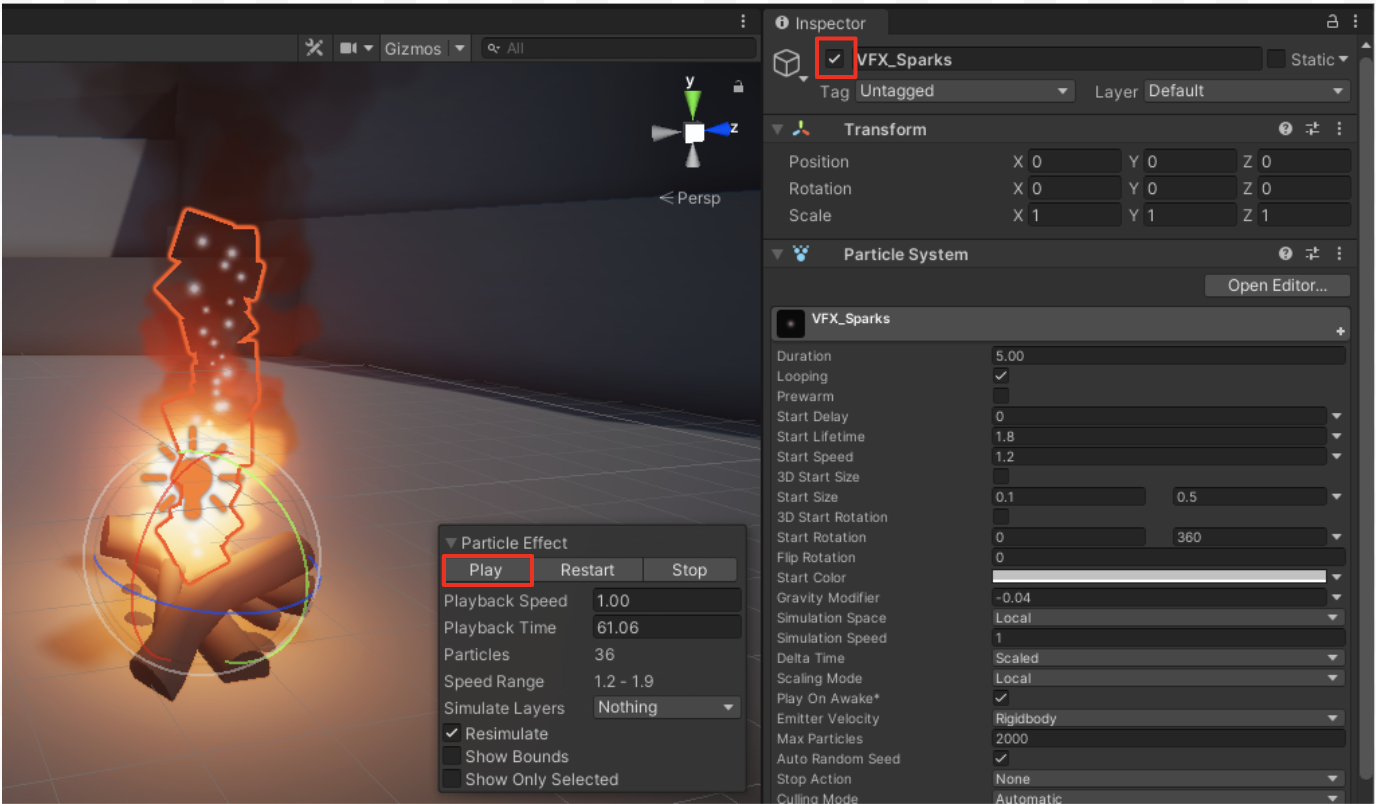Click the Open Editor... button
The width and height of the screenshot is (1376, 804).
(x=1276, y=286)
